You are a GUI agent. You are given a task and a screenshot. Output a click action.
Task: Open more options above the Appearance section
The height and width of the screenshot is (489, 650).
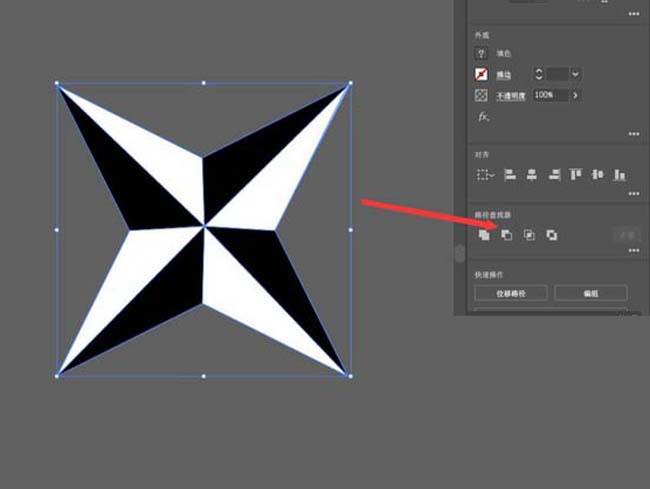tap(634, 14)
